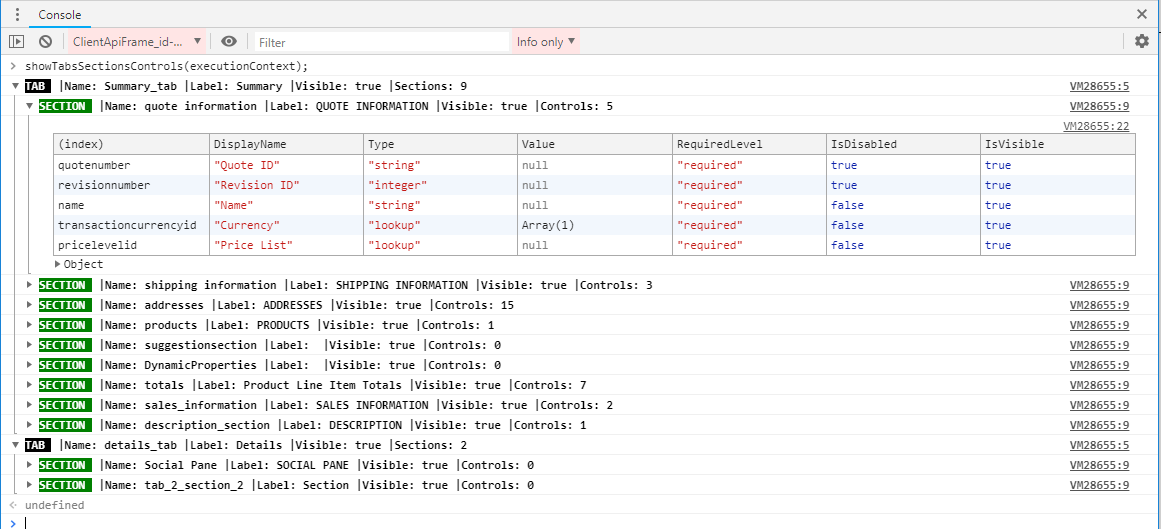Expand the totals section group

[x=30, y=386]
